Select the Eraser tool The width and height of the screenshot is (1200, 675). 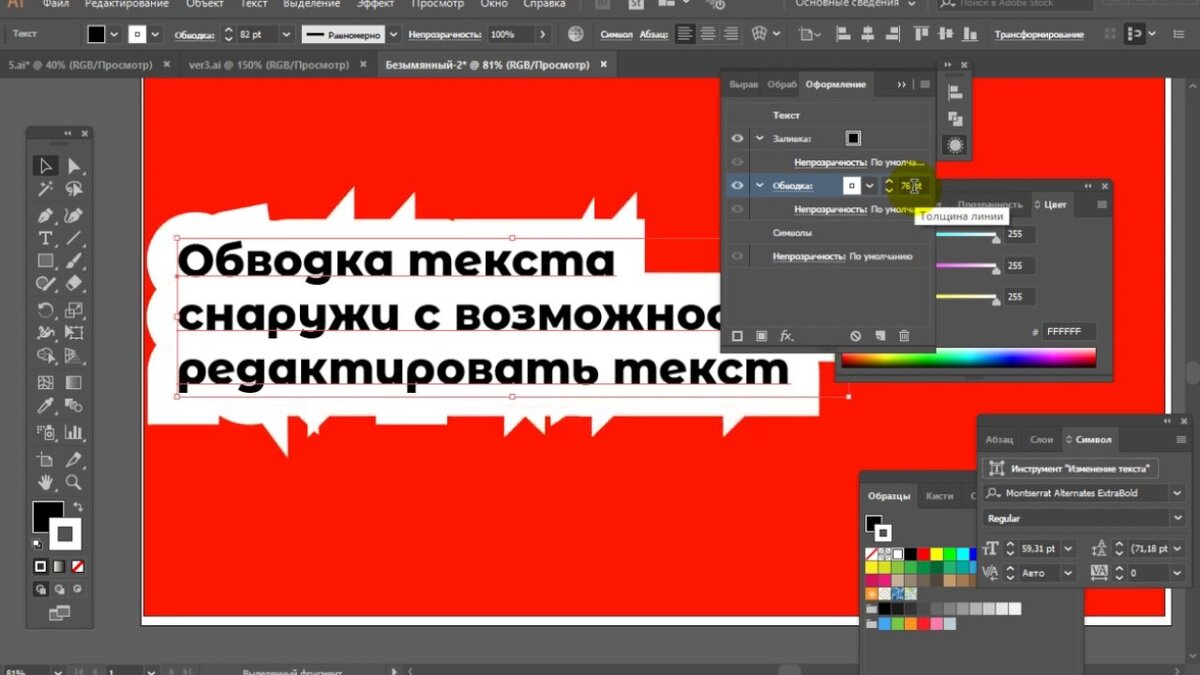[74, 286]
